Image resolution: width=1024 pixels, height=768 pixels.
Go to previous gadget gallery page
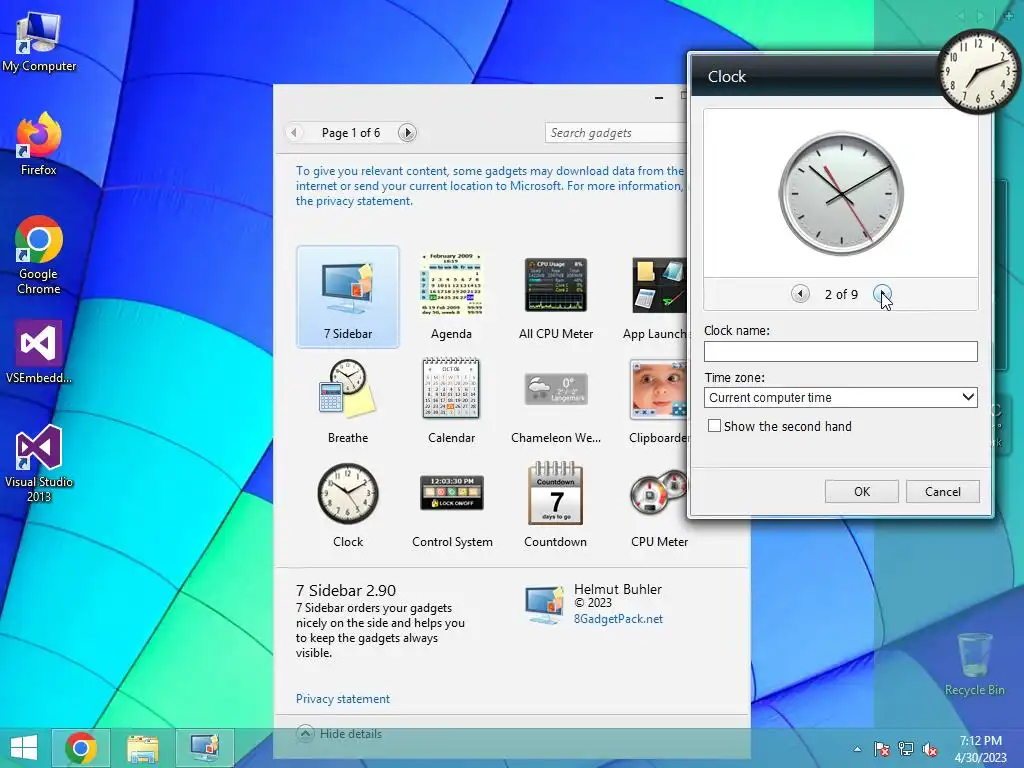tap(294, 133)
